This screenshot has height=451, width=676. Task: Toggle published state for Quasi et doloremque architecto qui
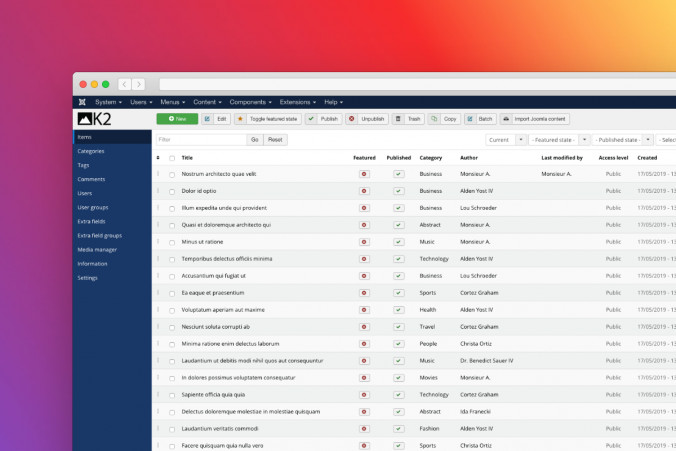(399, 225)
